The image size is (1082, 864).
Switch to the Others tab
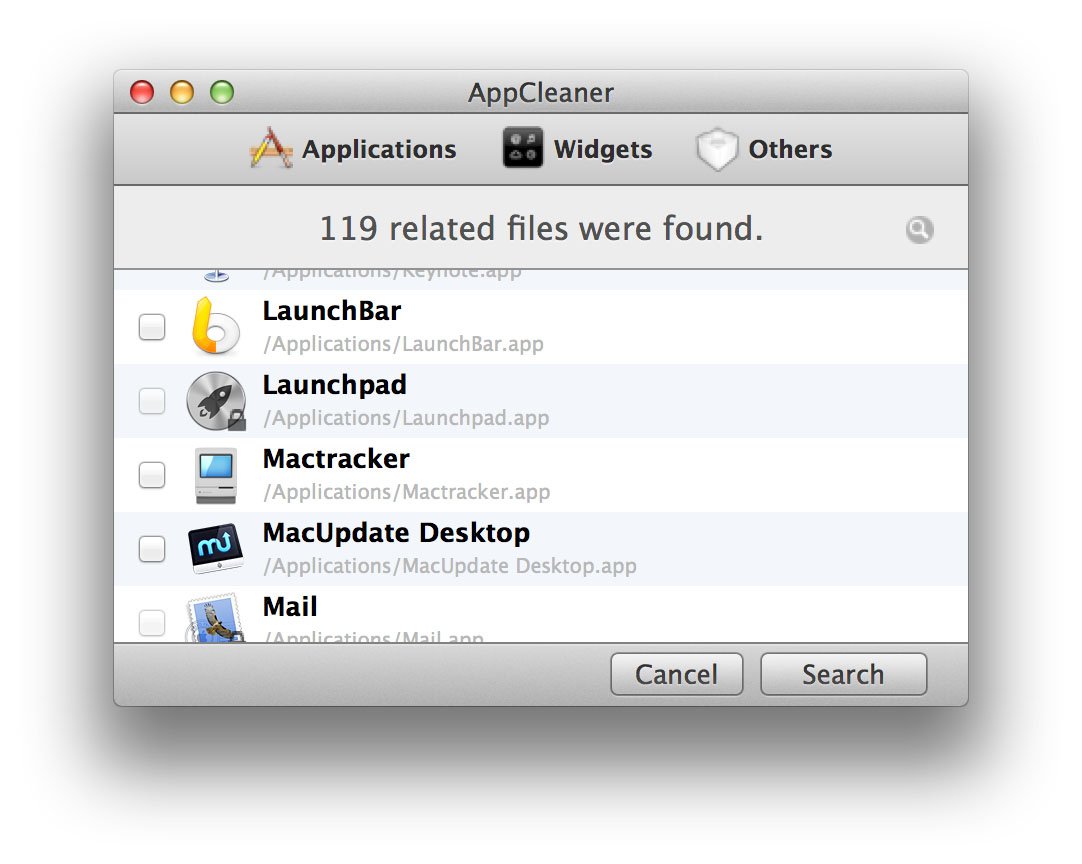pos(764,149)
